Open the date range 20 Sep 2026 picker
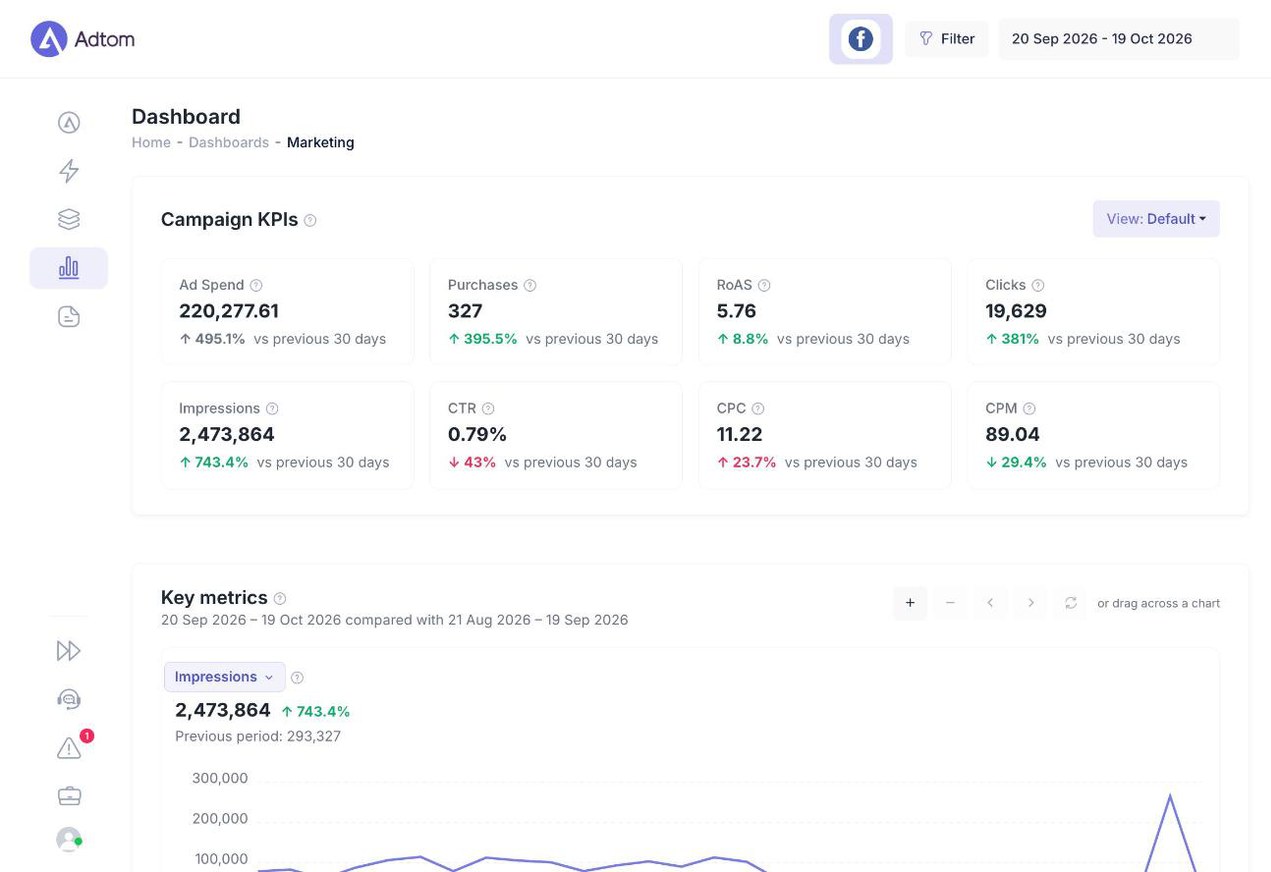This screenshot has height=872, width=1271. pyautogui.click(x=1118, y=39)
